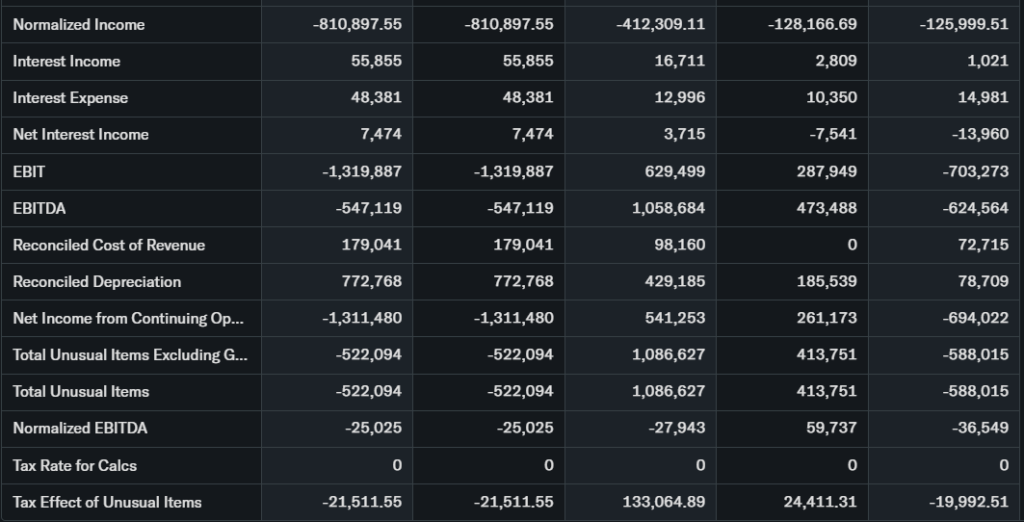The width and height of the screenshot is (1024, 522).
Task: Select the EBITDA cell showing 1,058,684
Action: pos(669,208)
